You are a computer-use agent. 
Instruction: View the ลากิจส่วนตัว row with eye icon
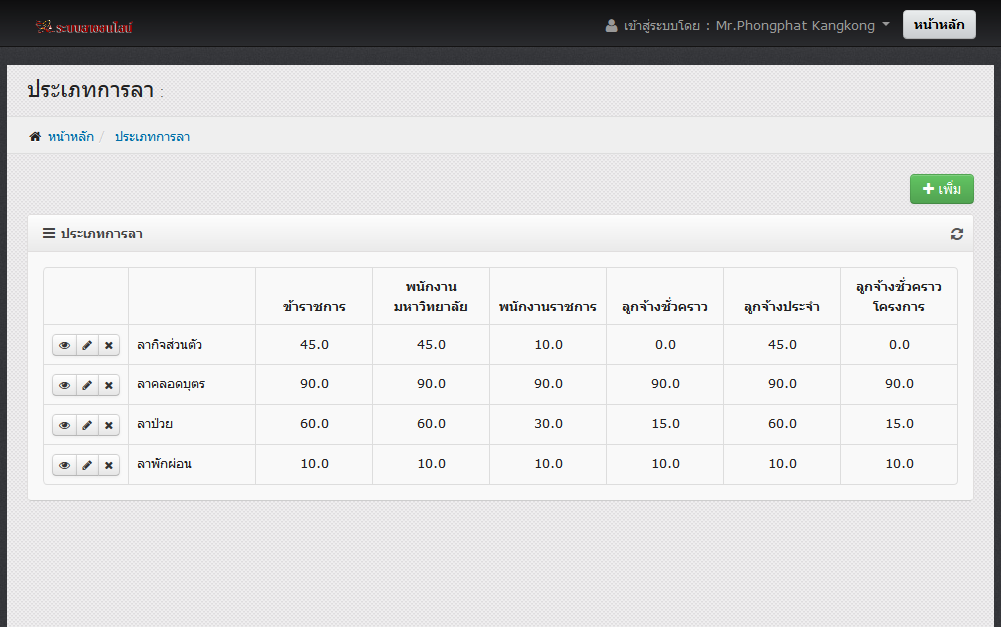(x=64, y=345)
